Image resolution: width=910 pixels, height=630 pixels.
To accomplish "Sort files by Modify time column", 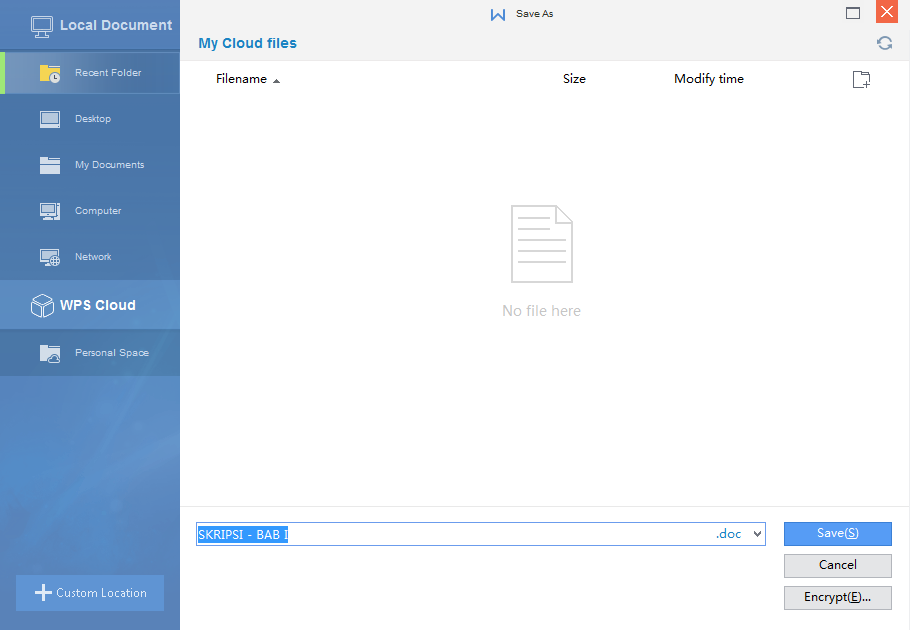I will (709, 79).
